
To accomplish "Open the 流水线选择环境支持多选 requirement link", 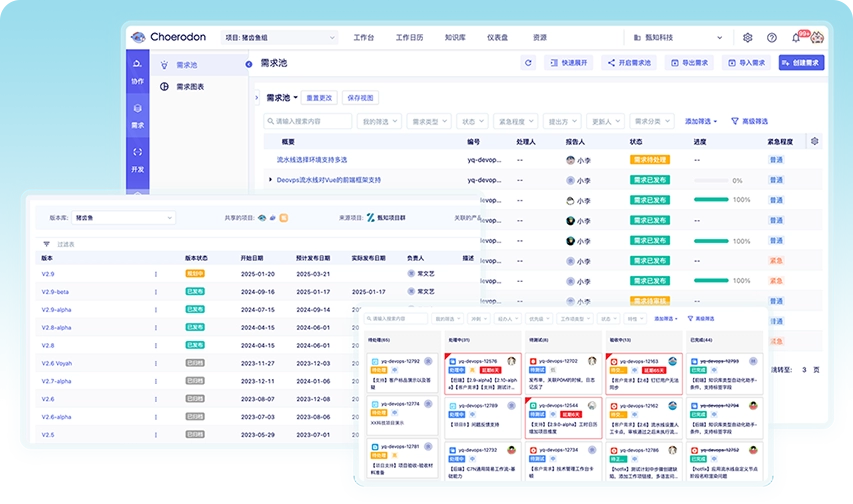I will (312, 159).
